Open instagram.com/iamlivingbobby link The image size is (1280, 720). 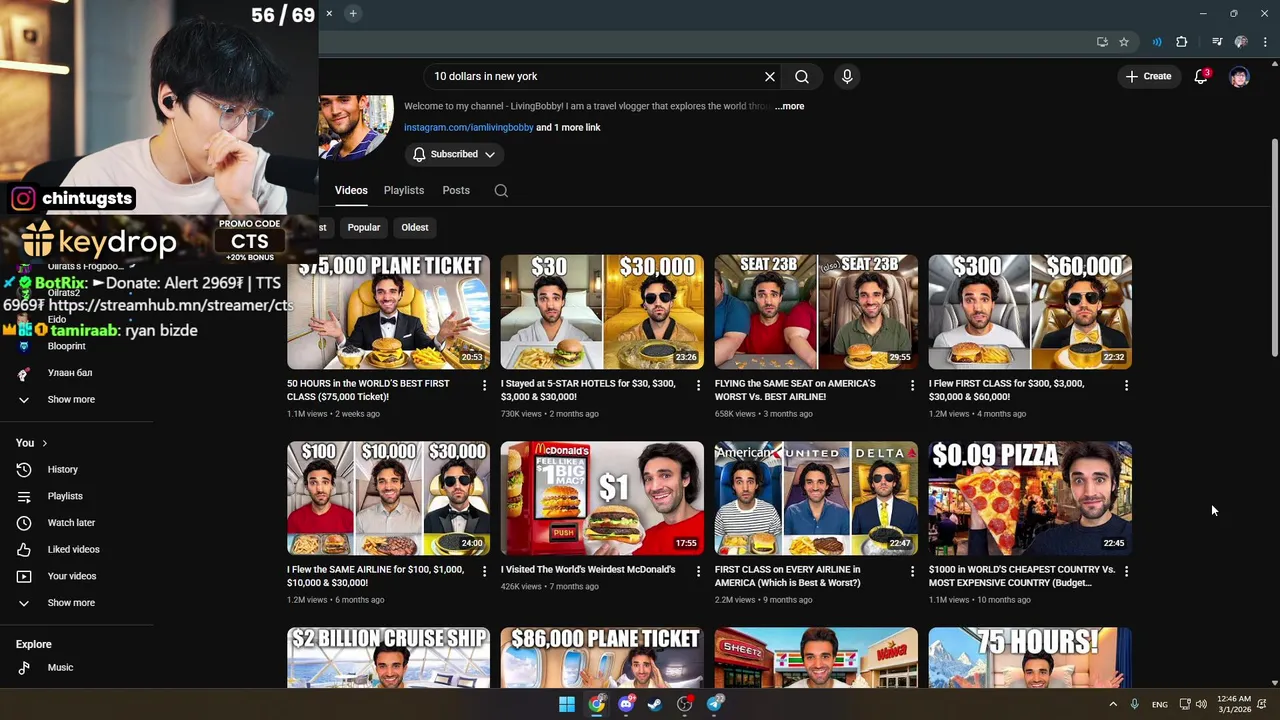click(469, 127)
